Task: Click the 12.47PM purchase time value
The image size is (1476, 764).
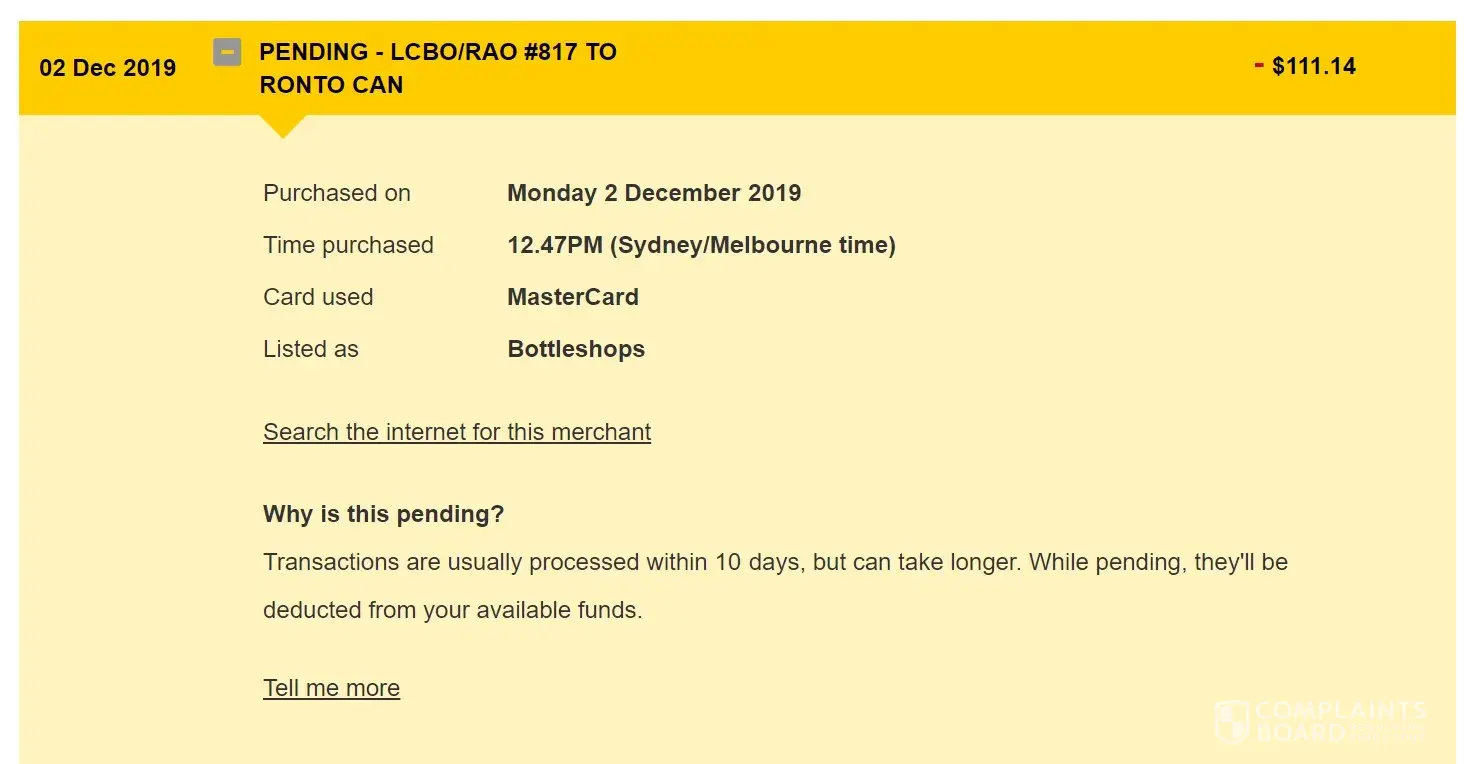Action: click(x=701, y=245)
